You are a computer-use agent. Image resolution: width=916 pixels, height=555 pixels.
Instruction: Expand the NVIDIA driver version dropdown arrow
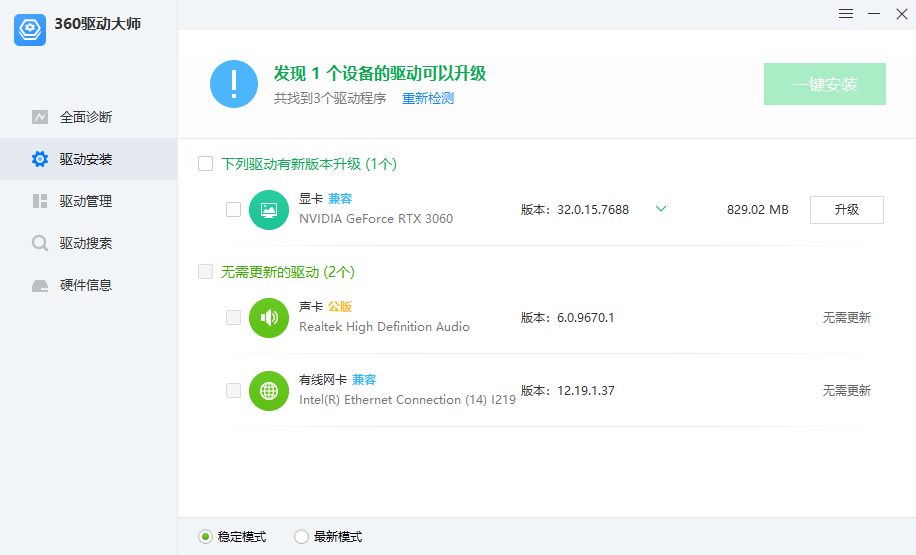660,209
